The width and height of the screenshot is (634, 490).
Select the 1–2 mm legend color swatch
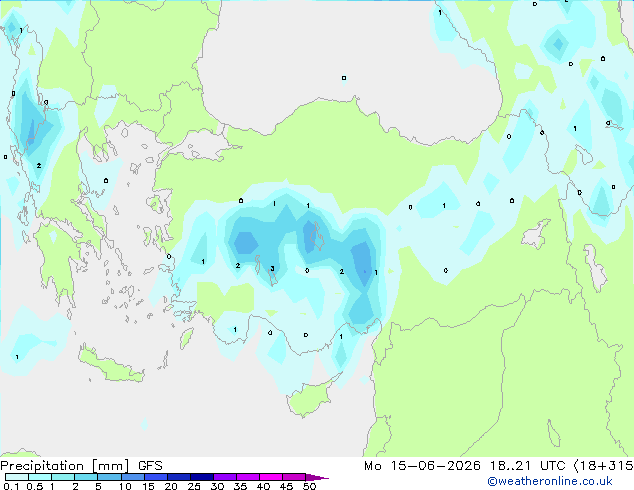(x=63, y=477)
